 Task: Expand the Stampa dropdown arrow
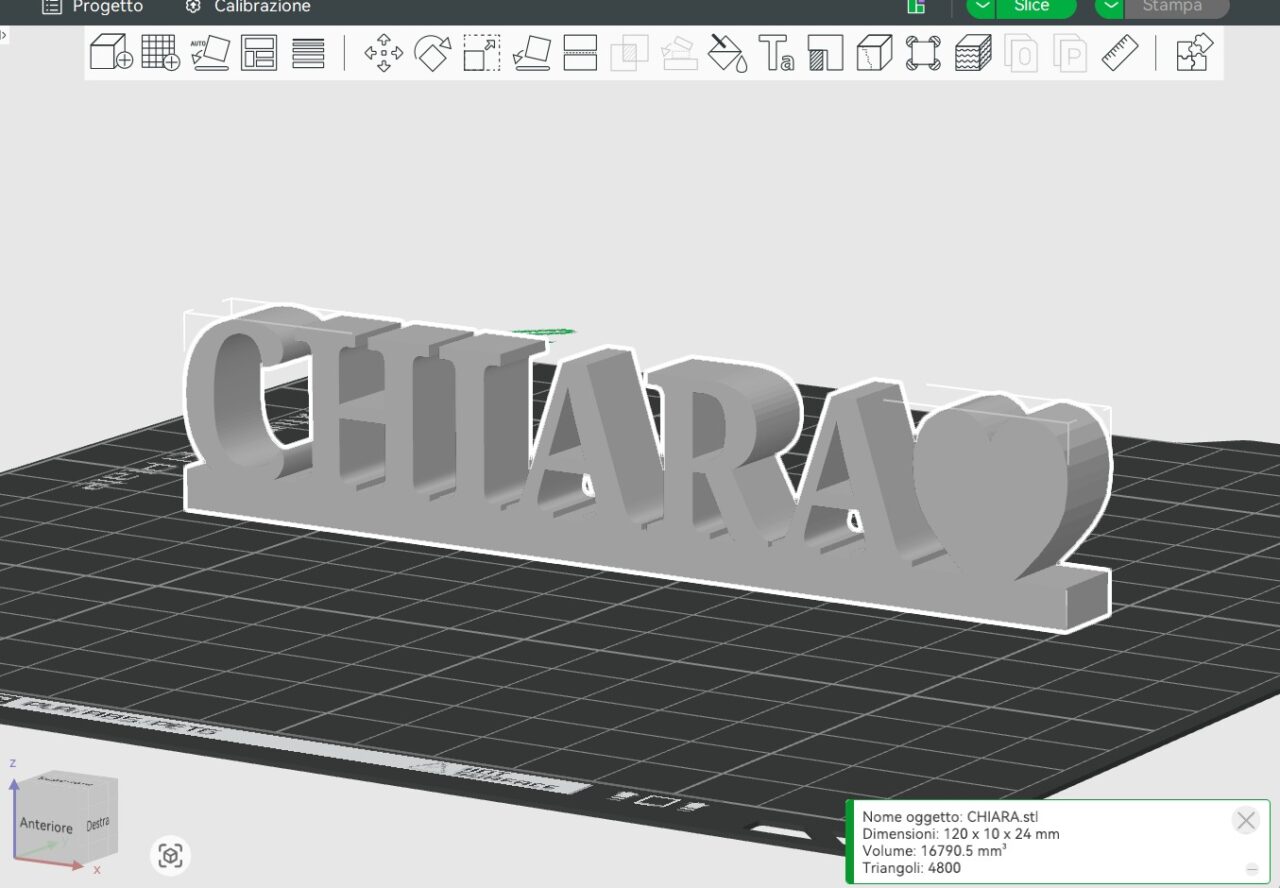(1110, 6)
